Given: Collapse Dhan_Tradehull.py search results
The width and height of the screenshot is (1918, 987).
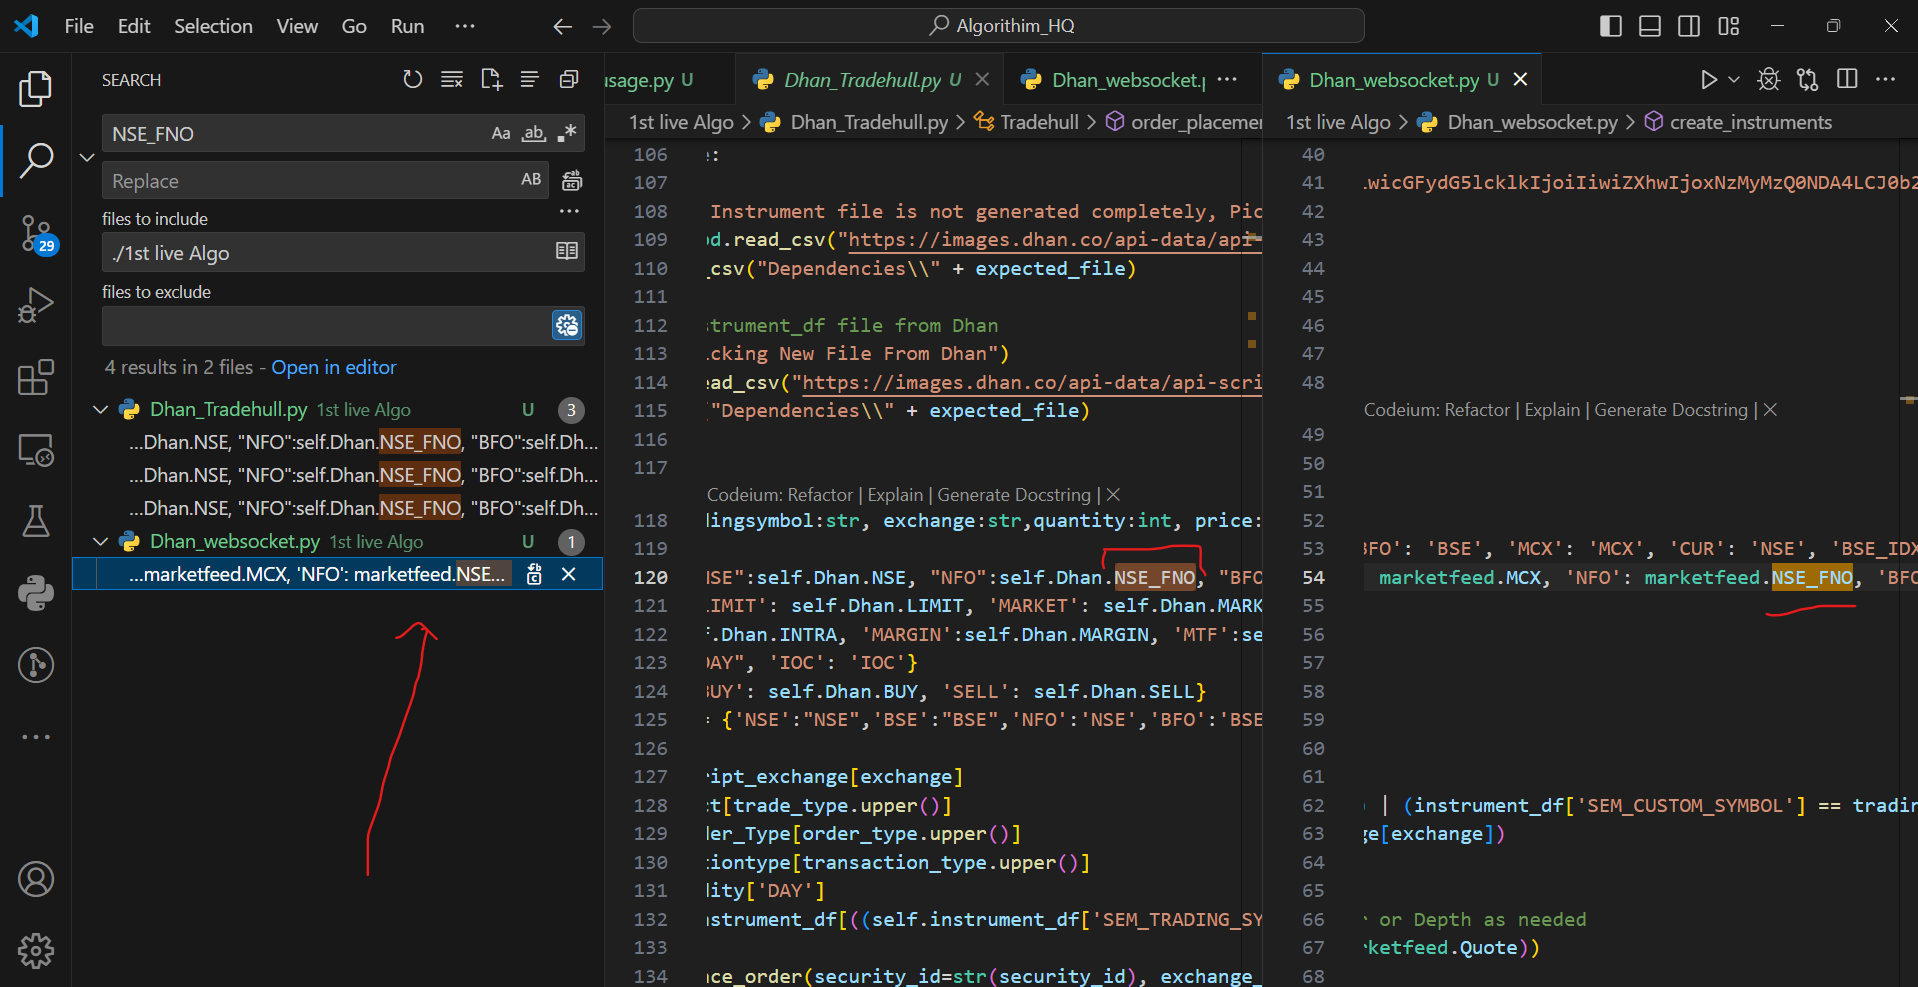Looking at the screenshot, I should pos(101,410).
